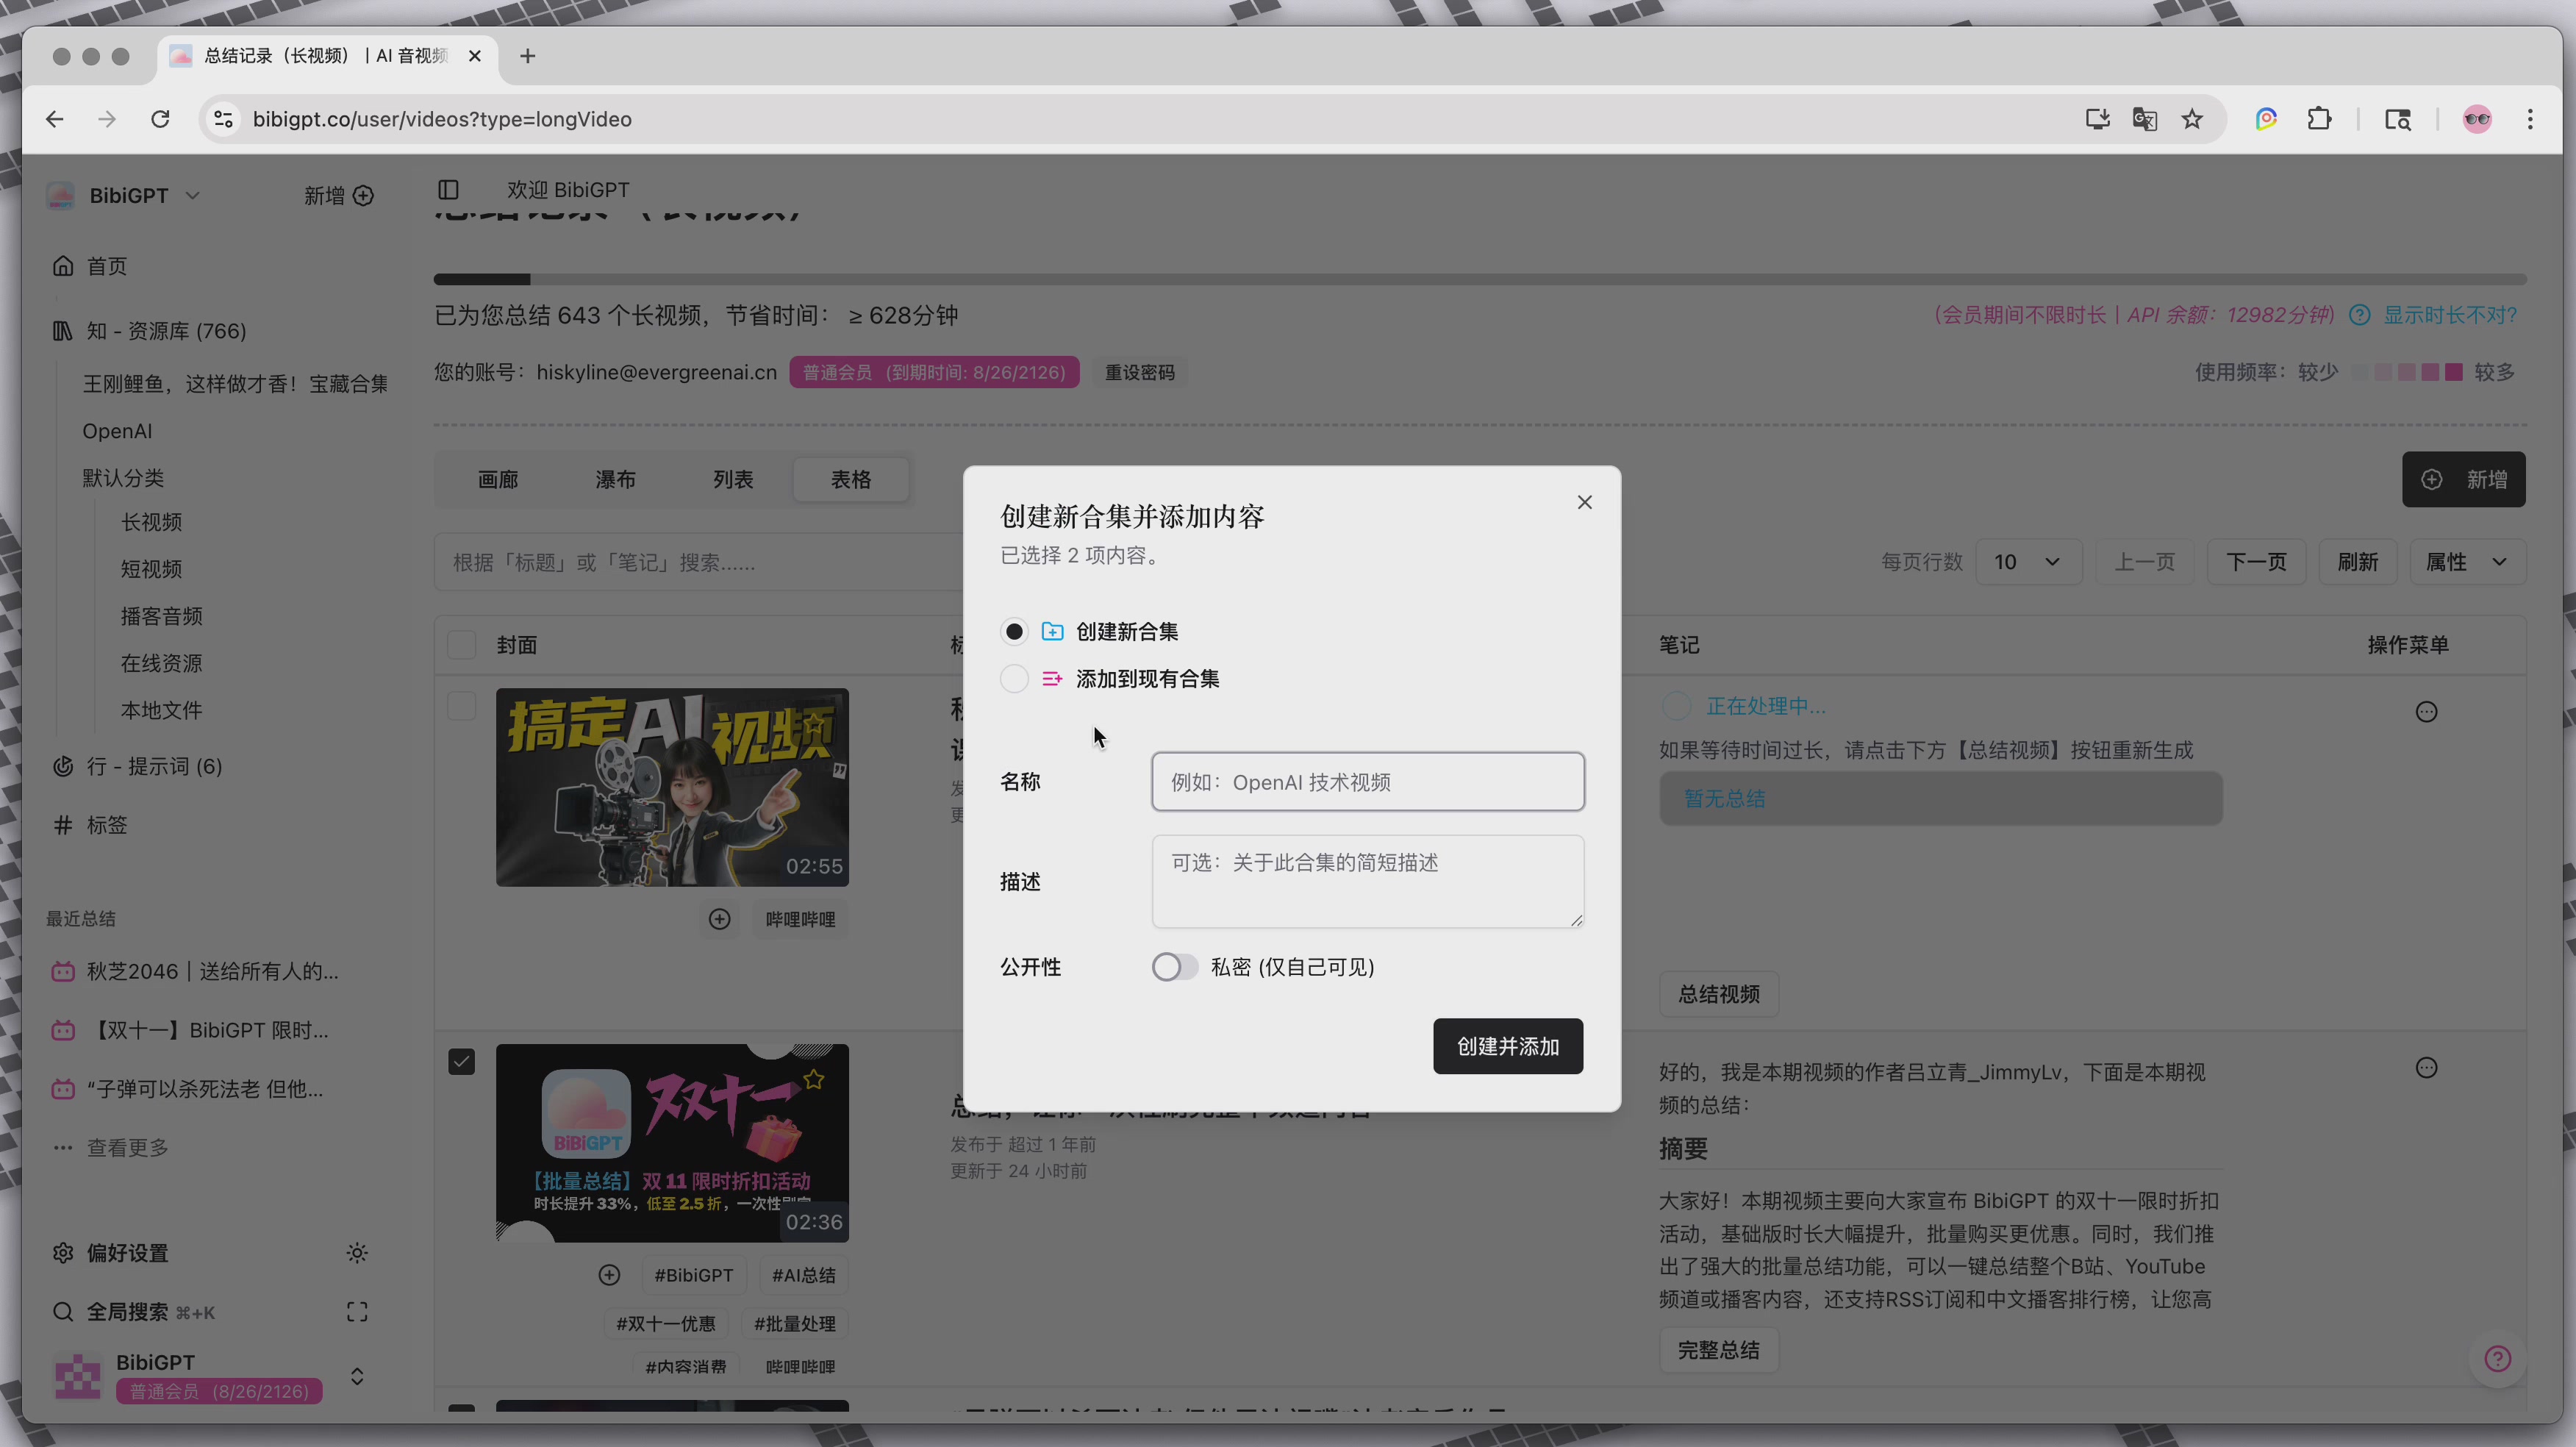
Task: Bookmark this page with the star icon
Action: tap(2192, 119)
